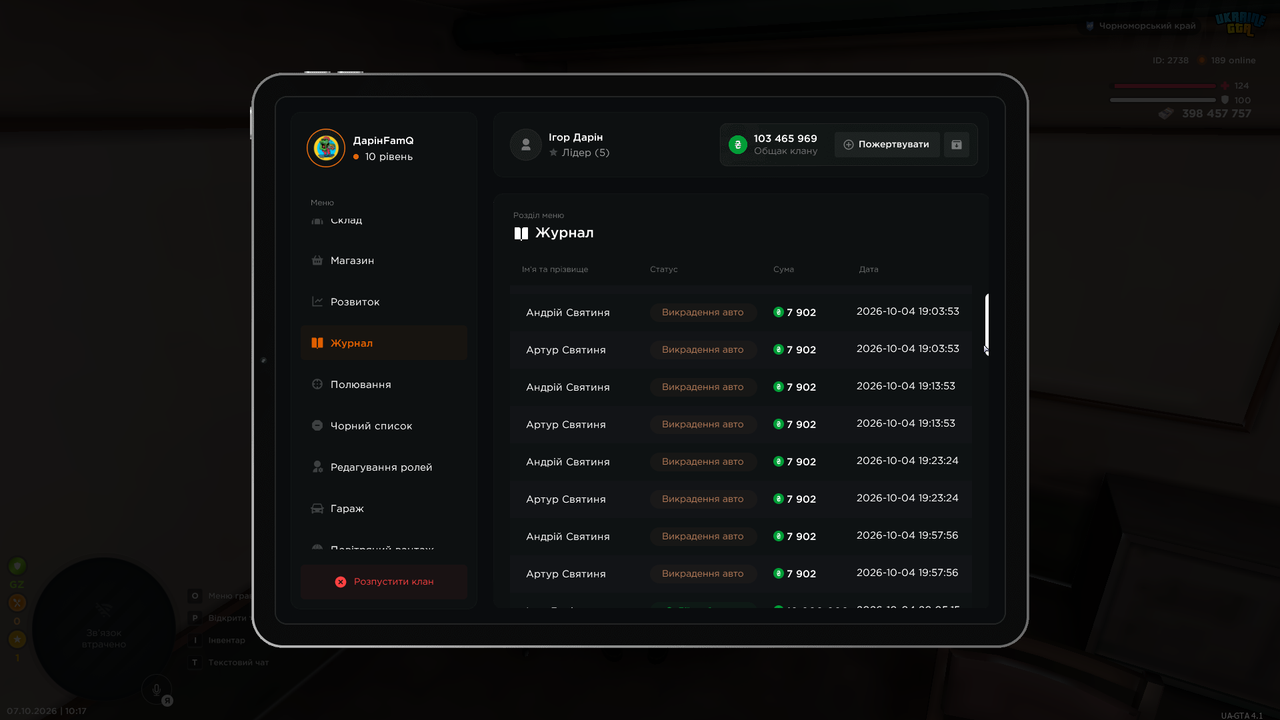Viewport: 1280px width, 720px height.
Task: Select the ДарінFamQ clan avatar
Action: tap(326, 149)
